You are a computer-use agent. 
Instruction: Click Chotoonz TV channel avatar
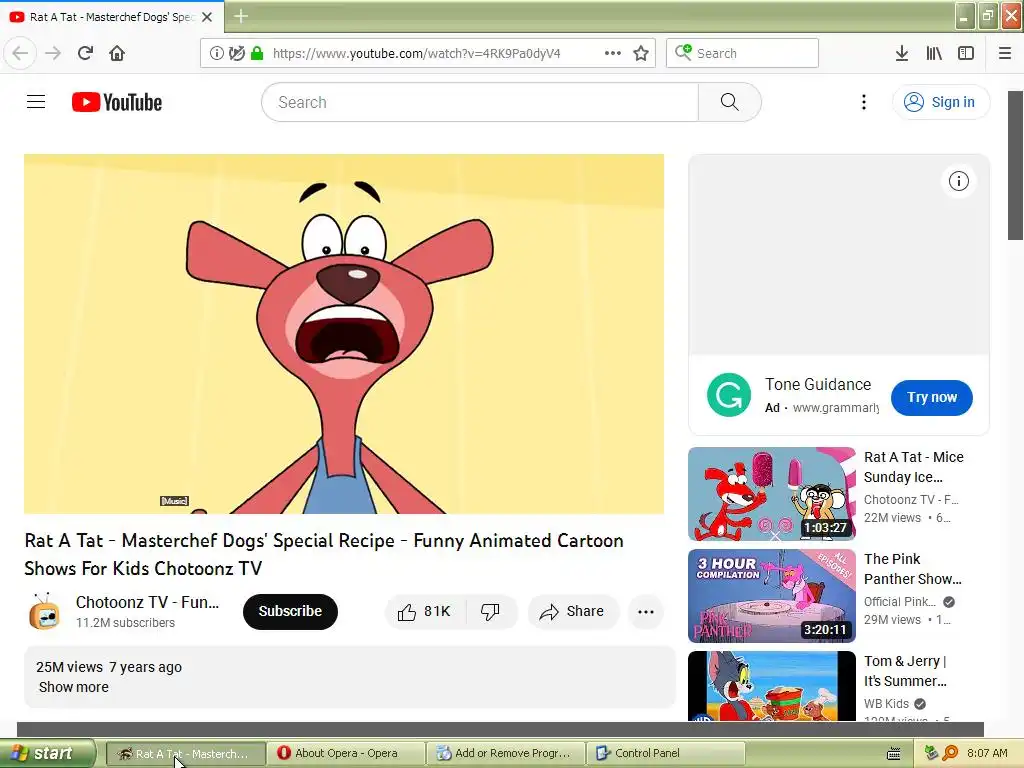(x=44, y=611)
